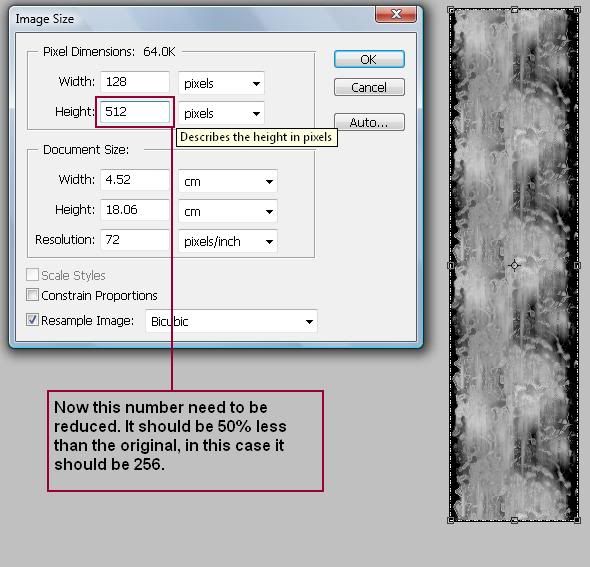
Task: Open the Bicubic resample method dropdown
Action: point(231,321)
